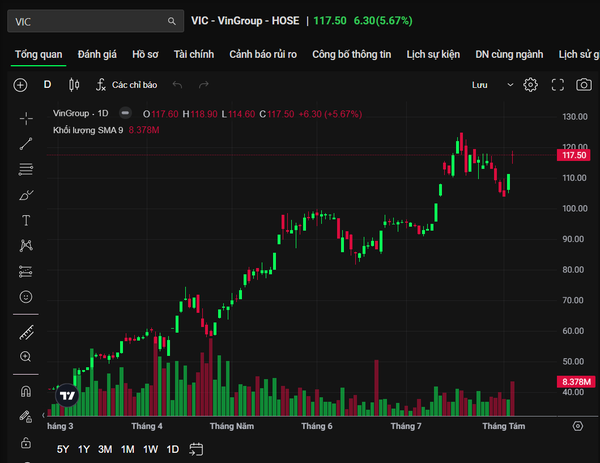Click the header price 117.50 text
Screen dimensions: 600x463
coord(330,21)
